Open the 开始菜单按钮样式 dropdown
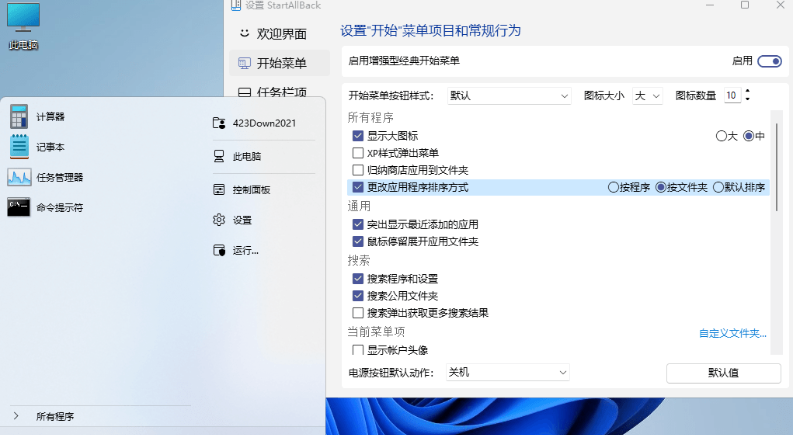 tap(509, 96)
